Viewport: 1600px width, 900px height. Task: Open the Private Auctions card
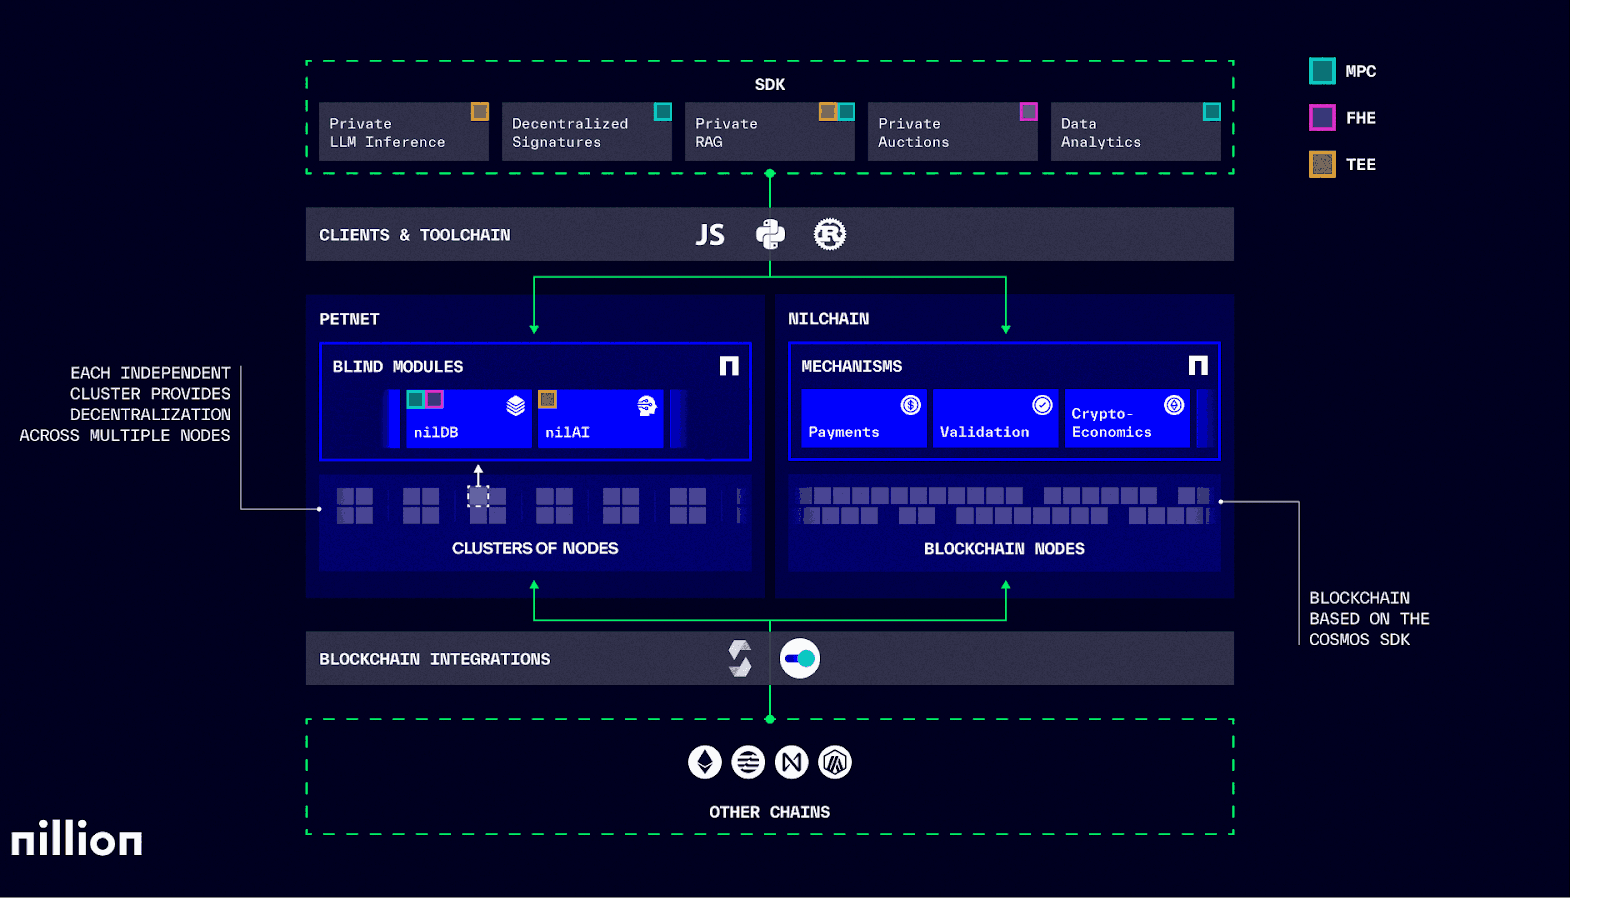pos(952,132)
